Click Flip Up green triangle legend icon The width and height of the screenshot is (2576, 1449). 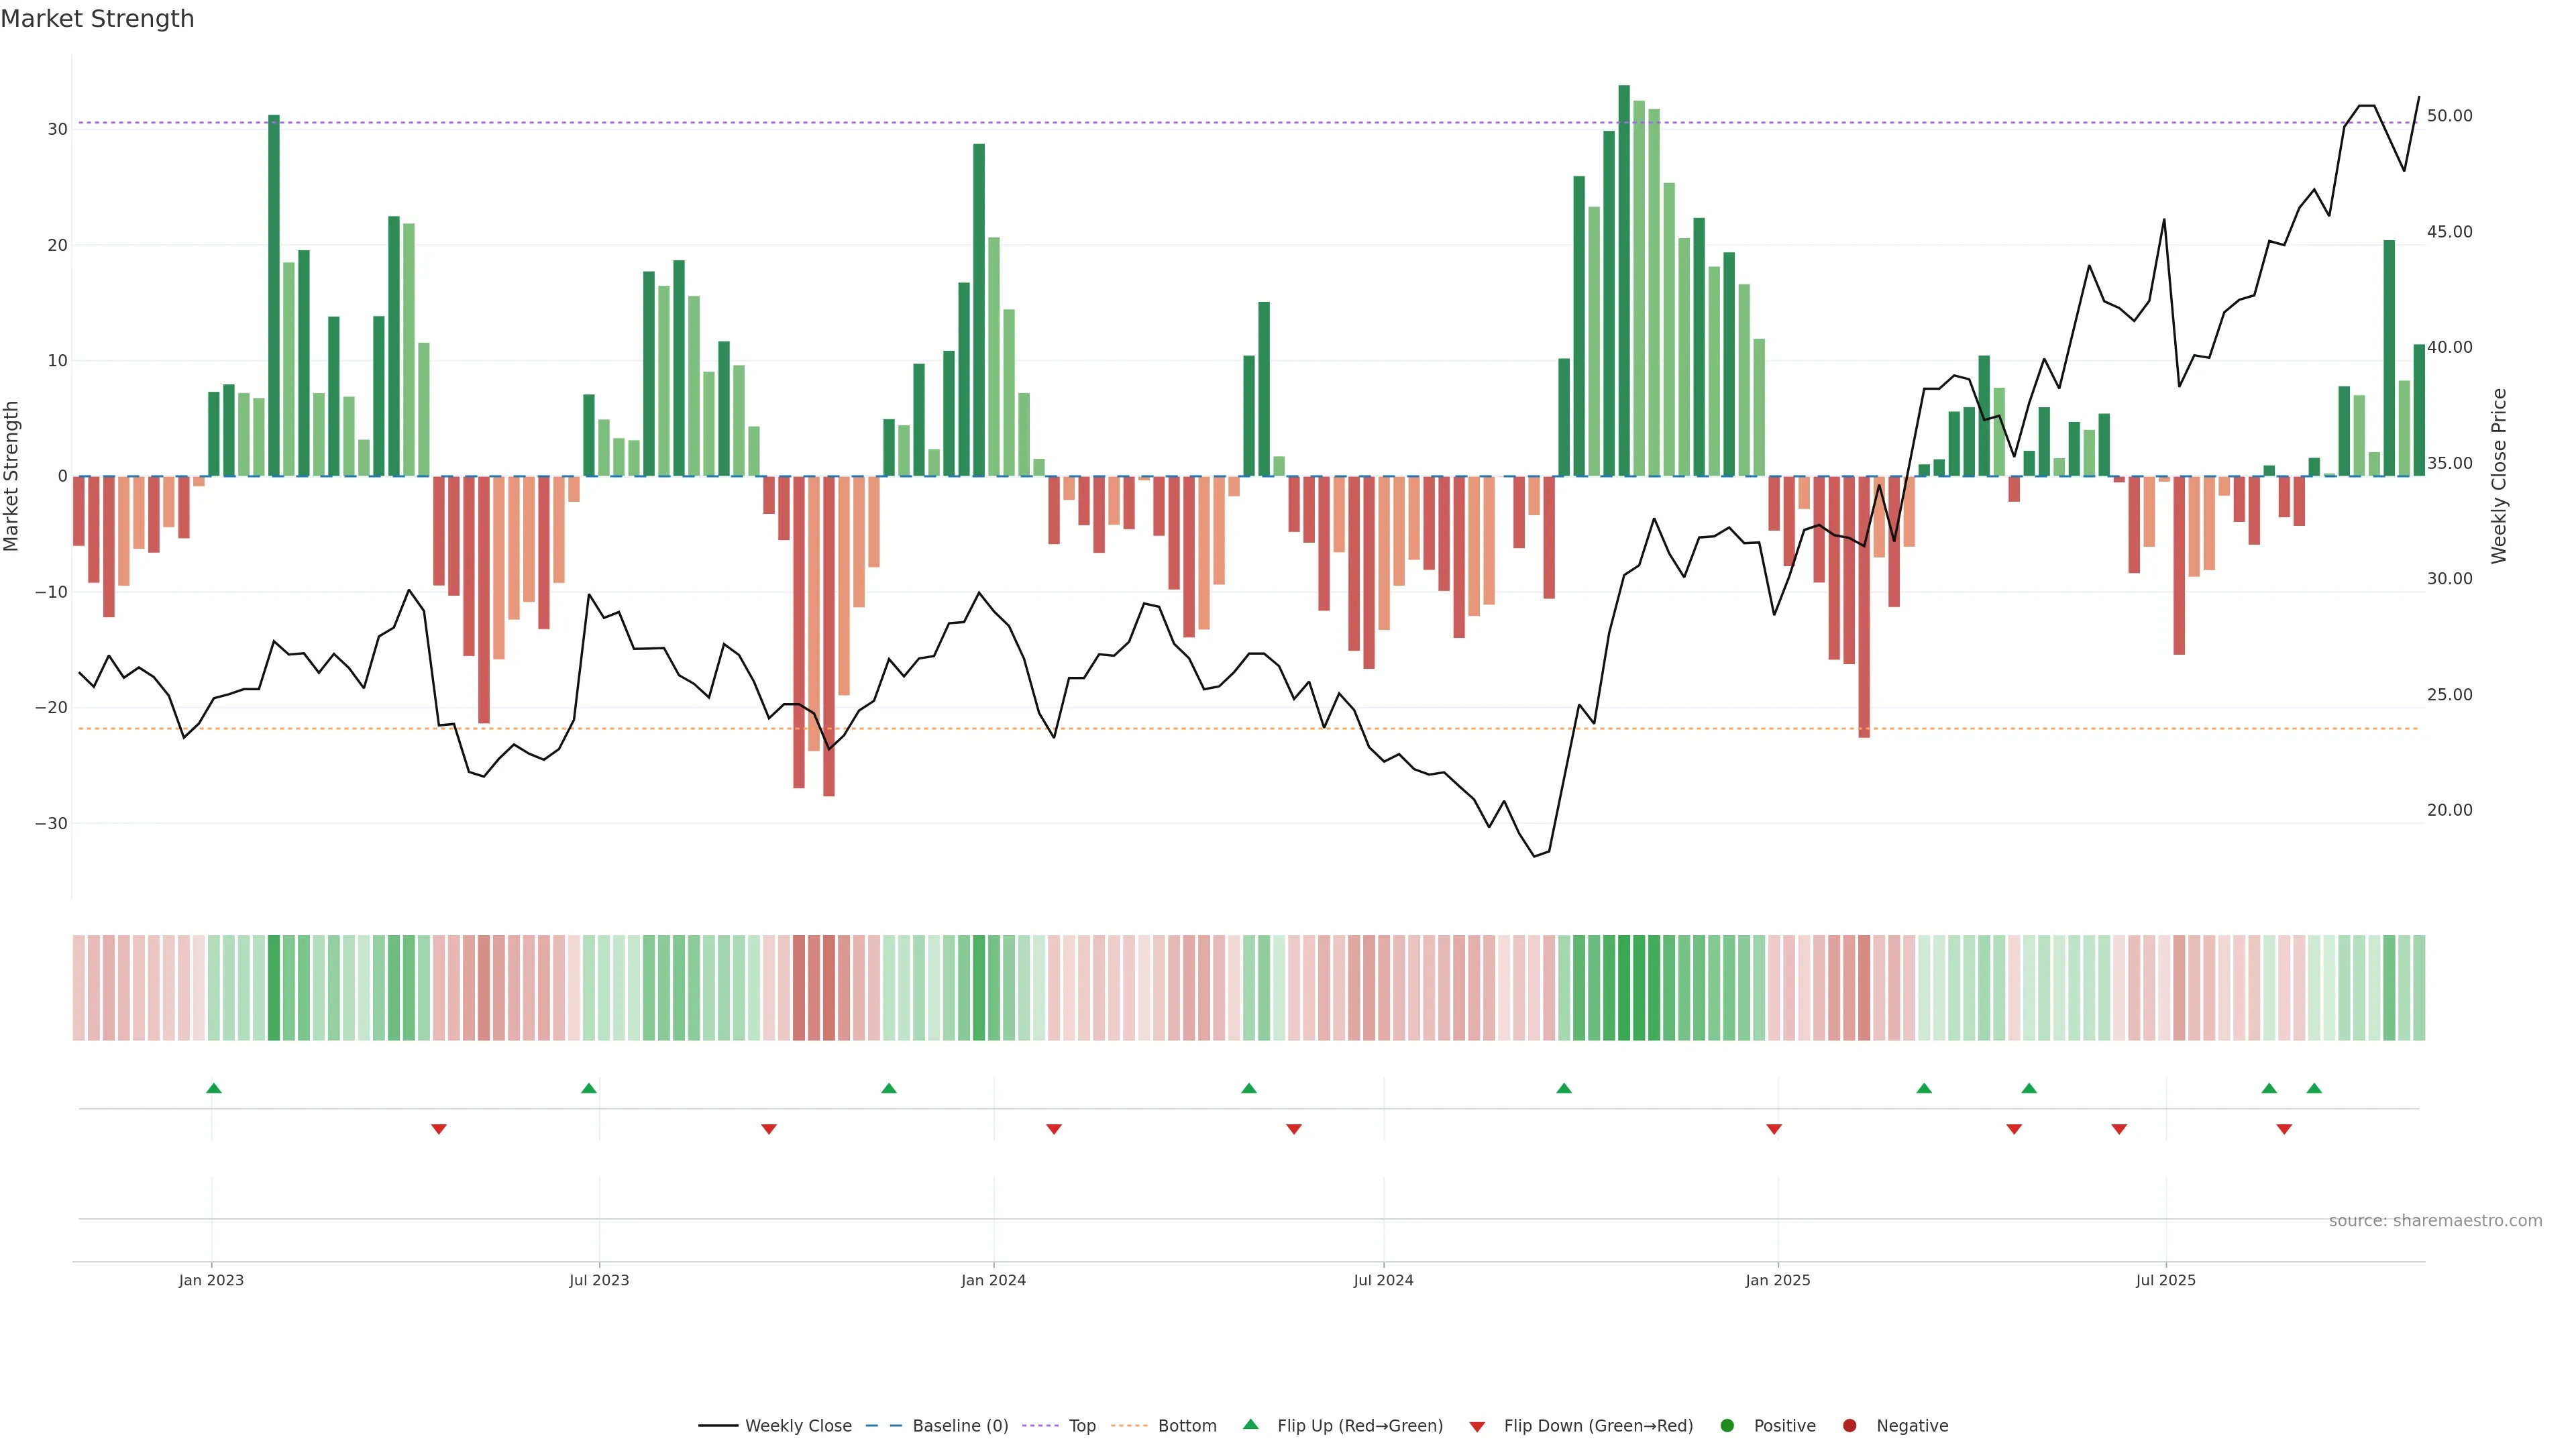[1250, 1425]
